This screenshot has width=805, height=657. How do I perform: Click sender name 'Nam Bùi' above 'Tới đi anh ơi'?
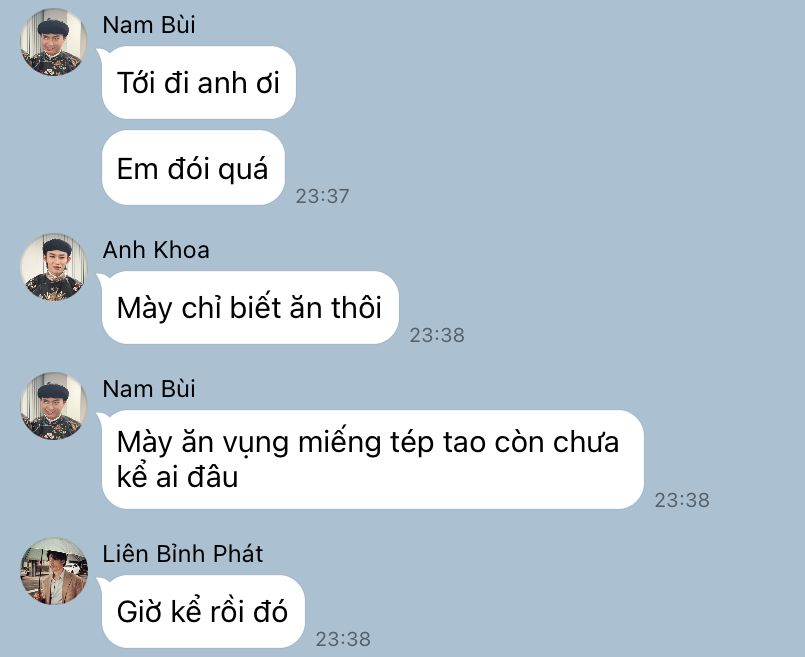149,25
